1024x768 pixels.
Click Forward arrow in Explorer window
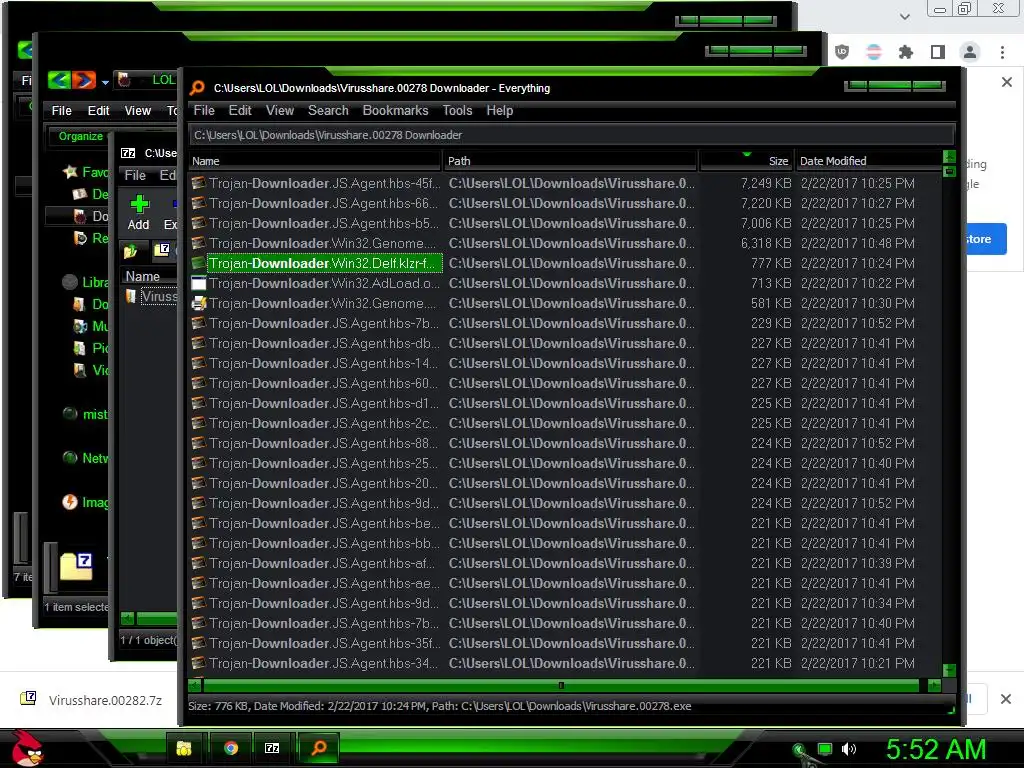click(84, 80)
